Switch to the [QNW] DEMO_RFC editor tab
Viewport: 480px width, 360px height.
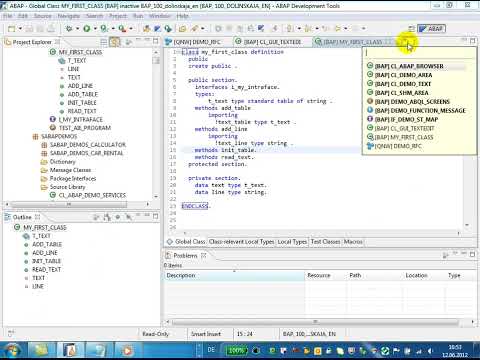[193, 42]
